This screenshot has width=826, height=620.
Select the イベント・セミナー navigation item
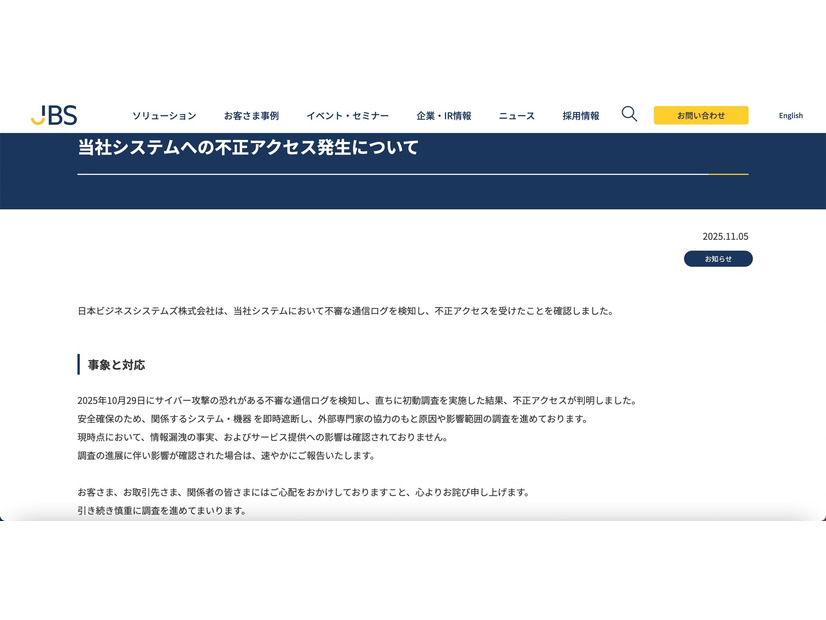(349, 115)
